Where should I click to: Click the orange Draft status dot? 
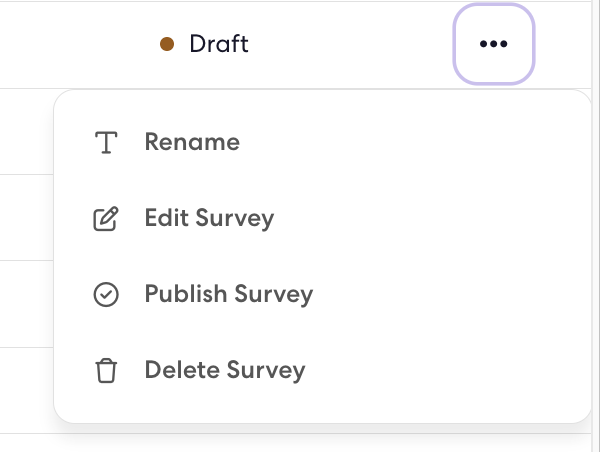tap(167, 44)
